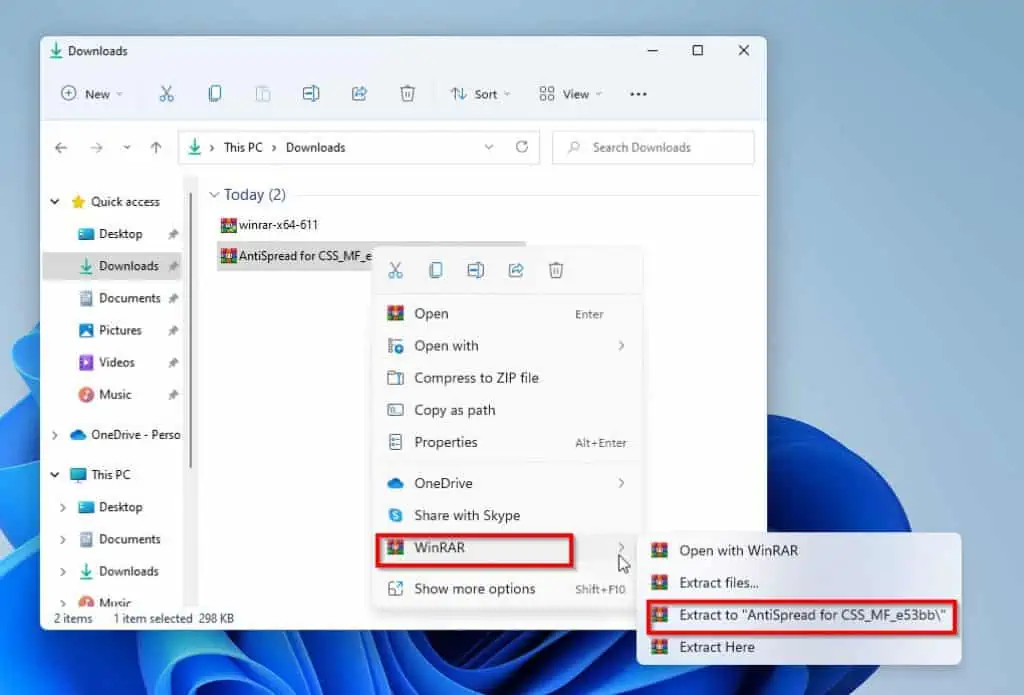Choose Open with in the context menu

(507, 346)
